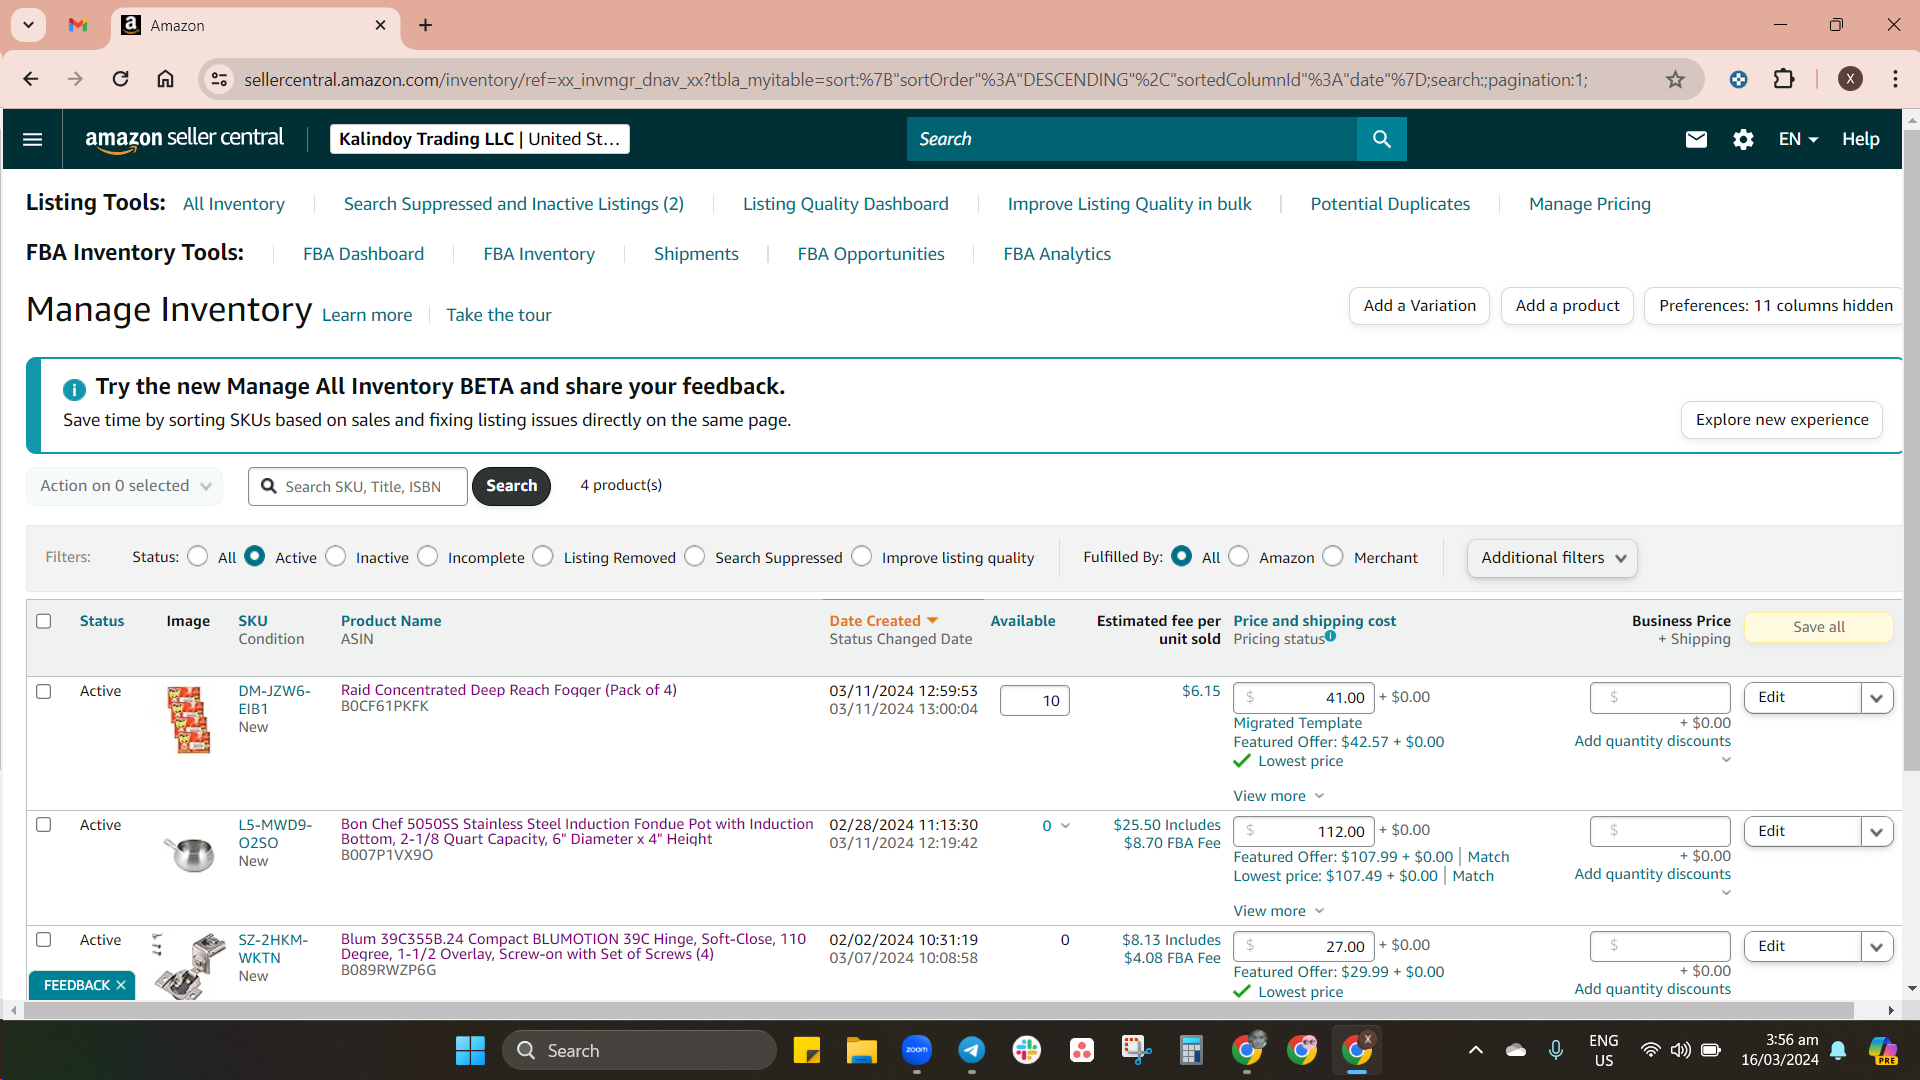The image size is (1920, 1080).
Task: Click the Amazon Seller Central logo
Action: pos(185,139)
